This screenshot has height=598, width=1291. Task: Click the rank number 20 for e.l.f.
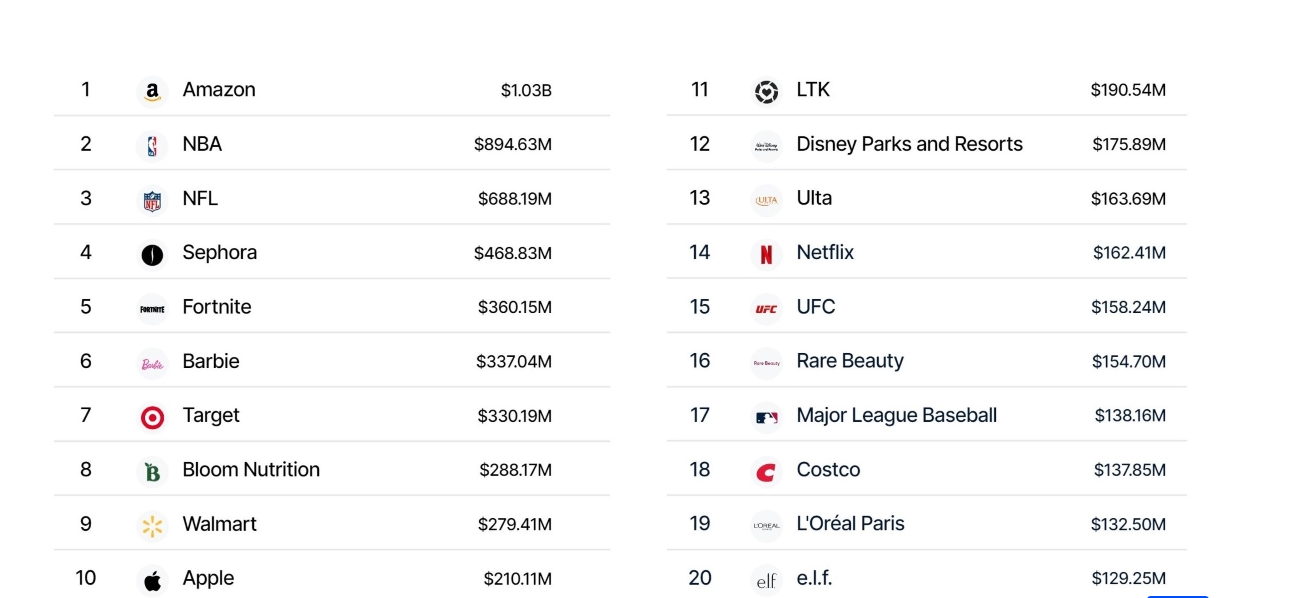700,578
